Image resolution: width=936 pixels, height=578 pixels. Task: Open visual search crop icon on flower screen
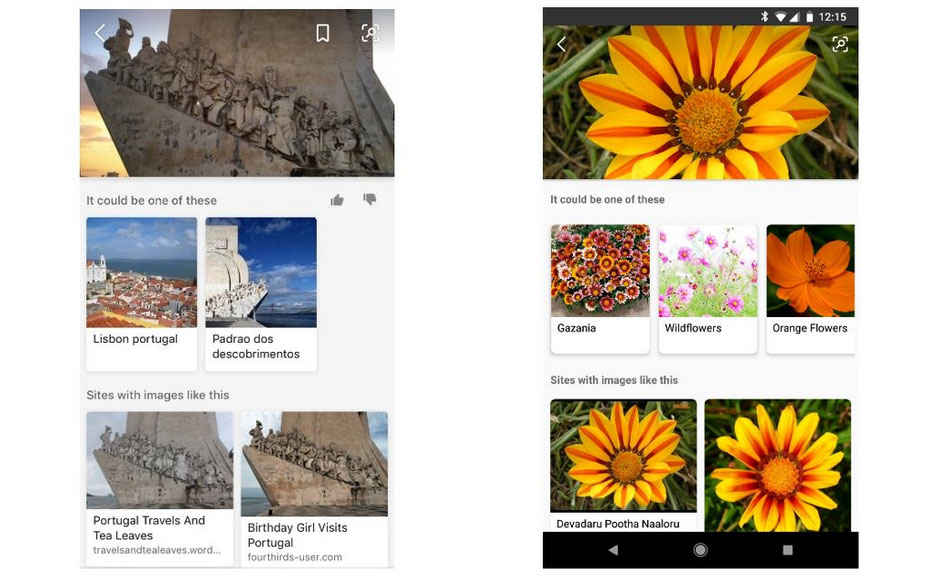tap(840, 44)
